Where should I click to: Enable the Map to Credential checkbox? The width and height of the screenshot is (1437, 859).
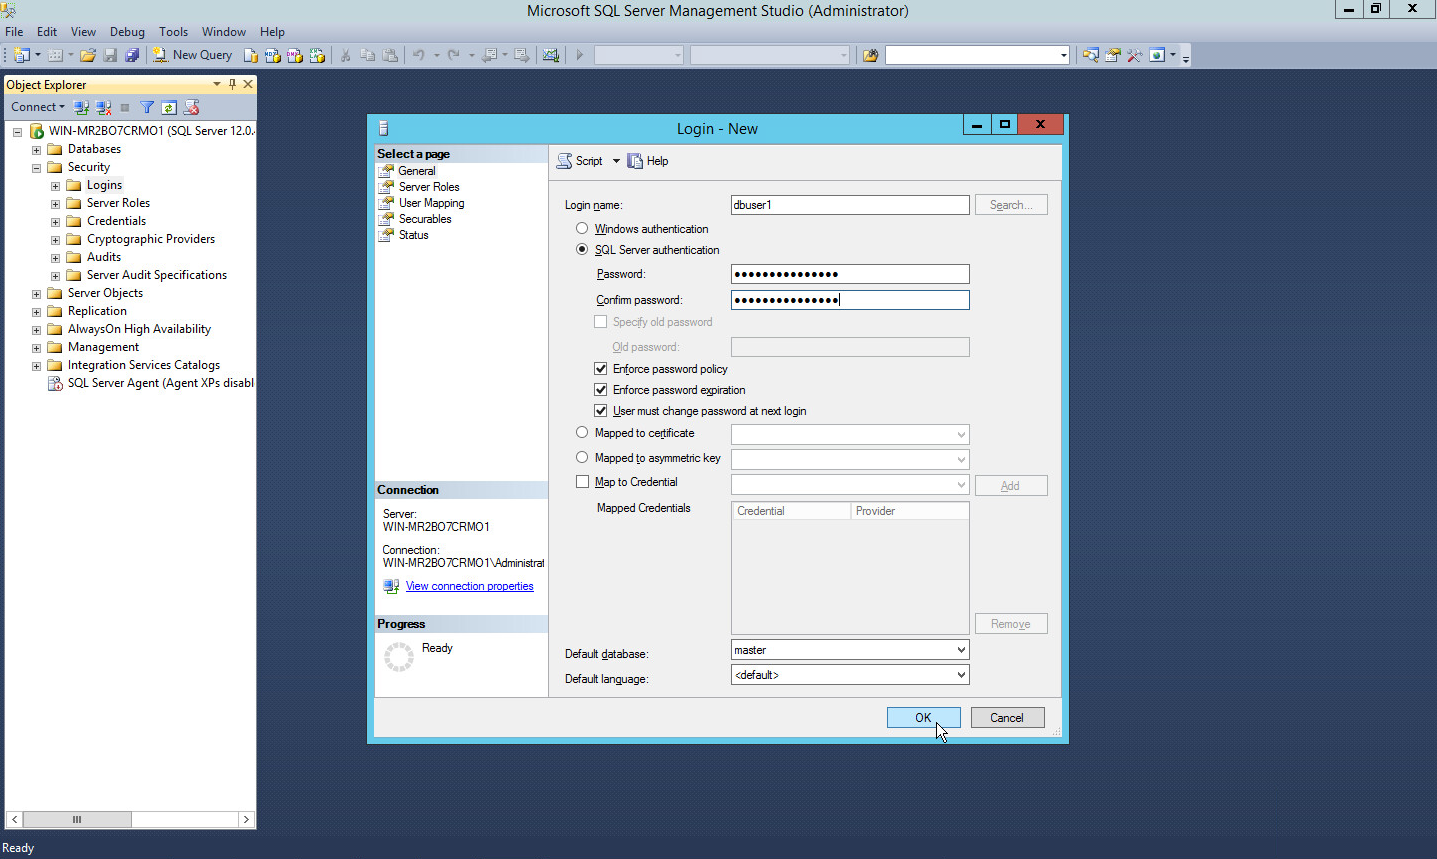[x=583, y=482]
